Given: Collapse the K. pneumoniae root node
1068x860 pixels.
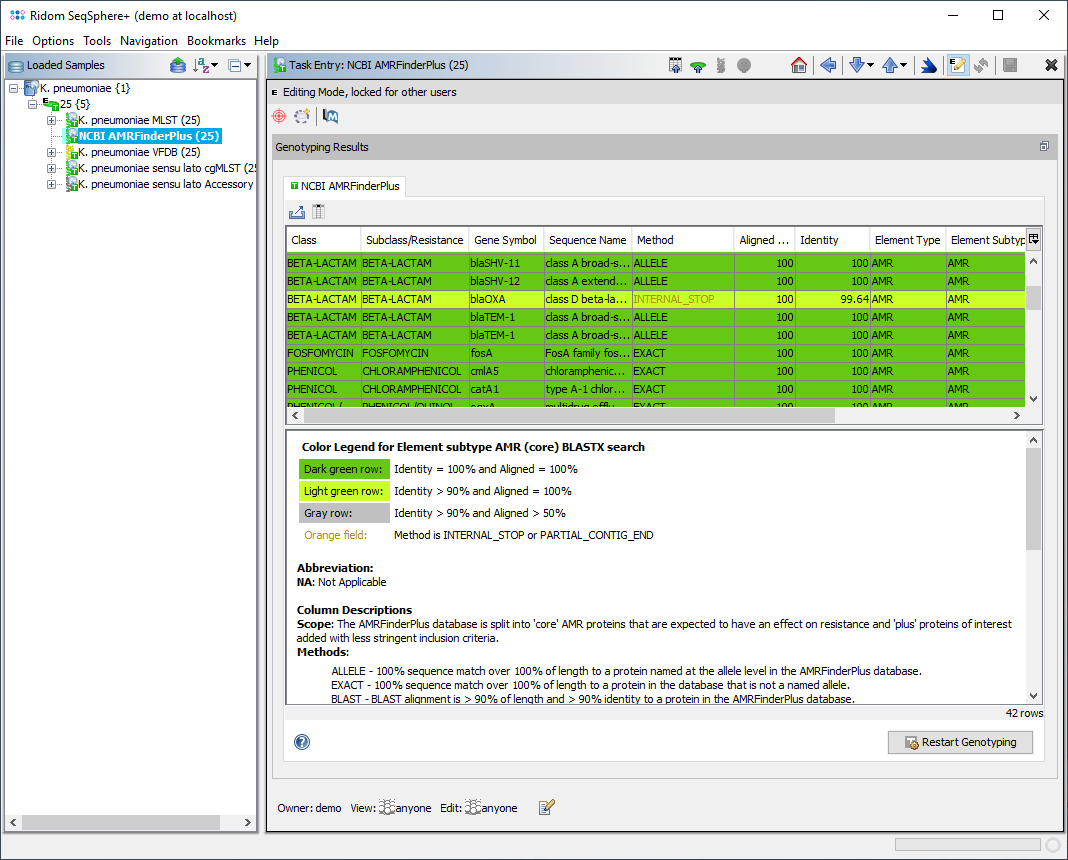Looking at the screenshot, I should click(x=14, y=88).
